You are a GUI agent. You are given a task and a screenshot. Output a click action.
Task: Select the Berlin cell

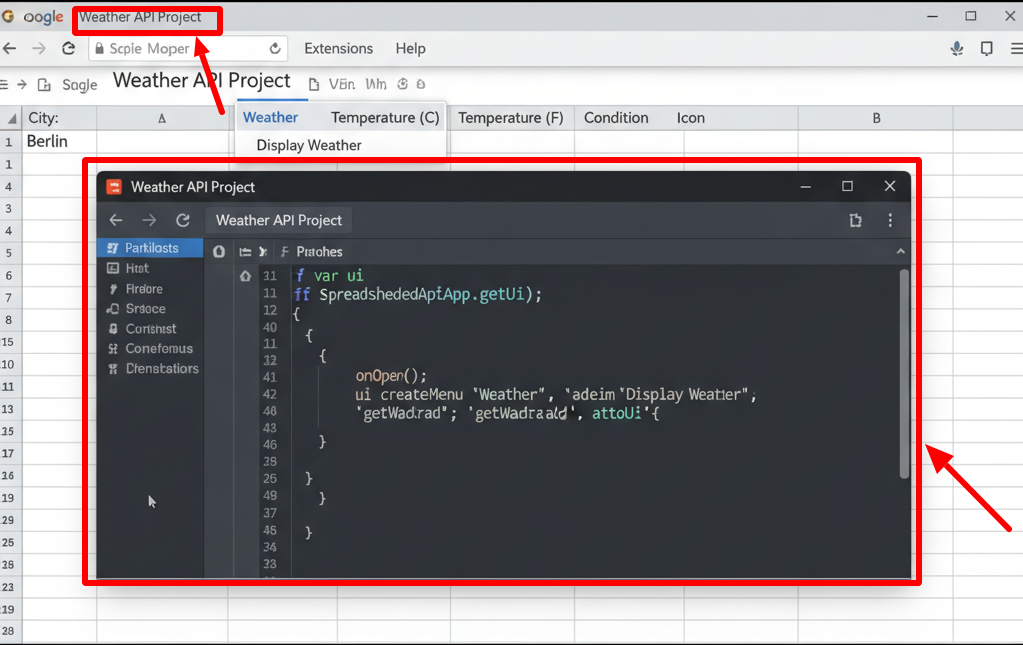pyautogui.click(x=59, y=142)
